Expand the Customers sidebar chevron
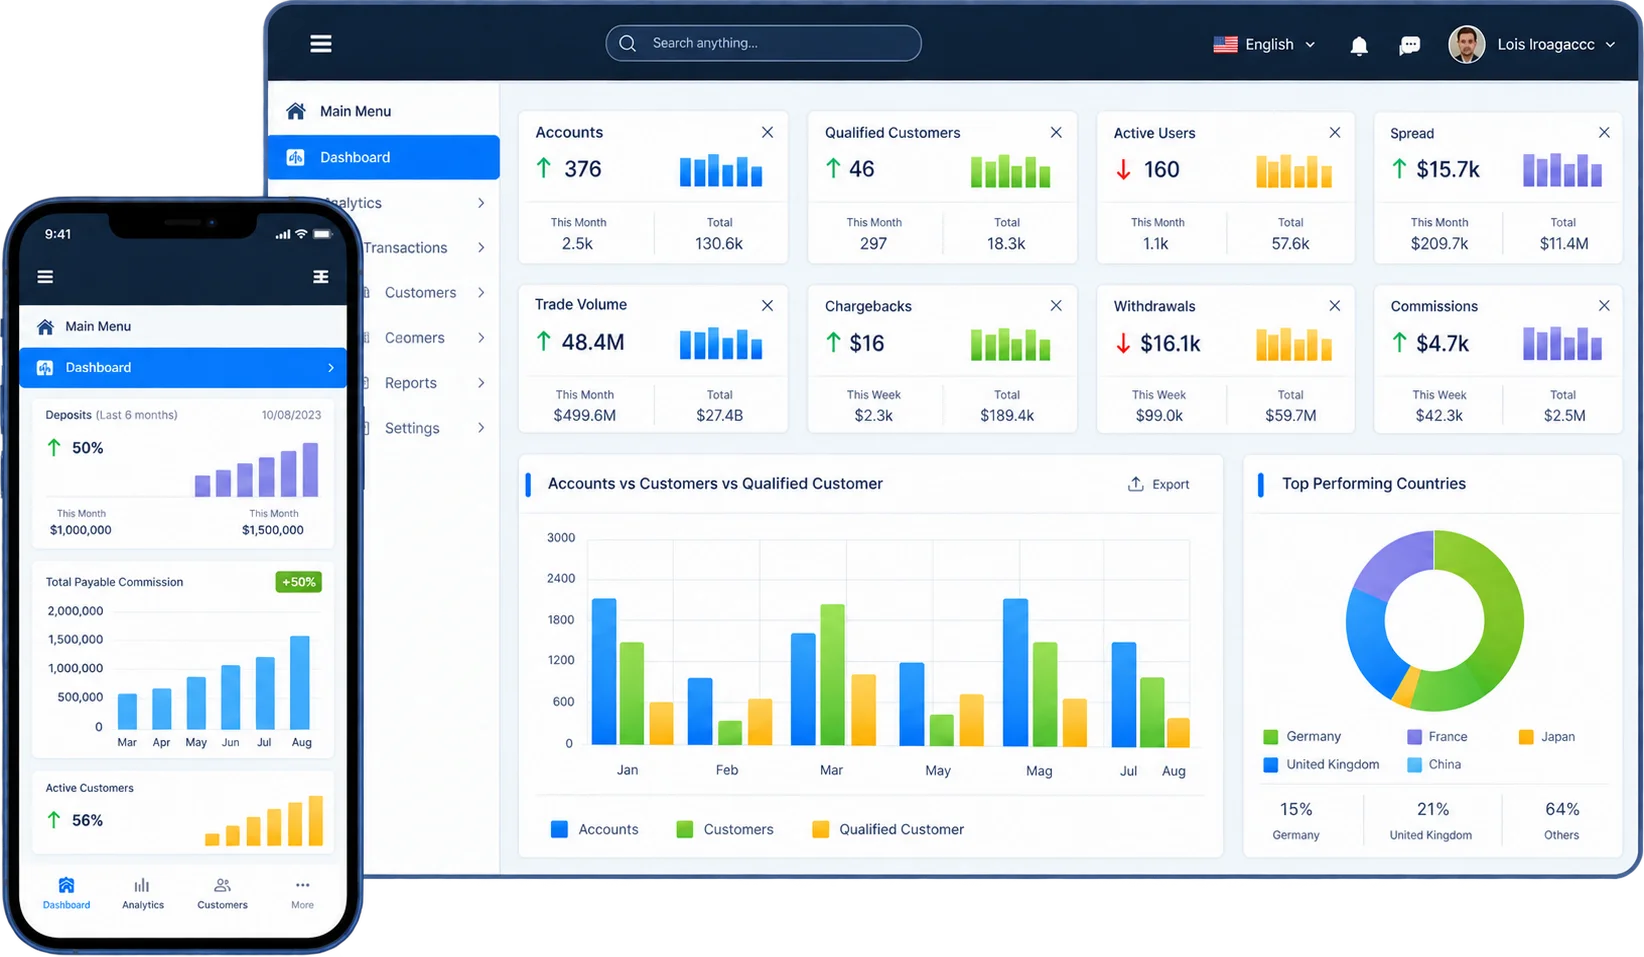This screenshot has width=1644, height=957. point(481,293)
